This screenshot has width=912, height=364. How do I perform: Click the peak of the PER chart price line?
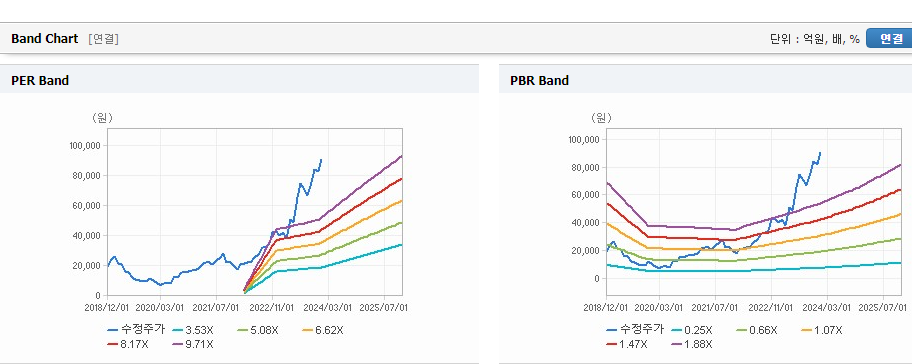pyautogui.click(x=321, y=159)
